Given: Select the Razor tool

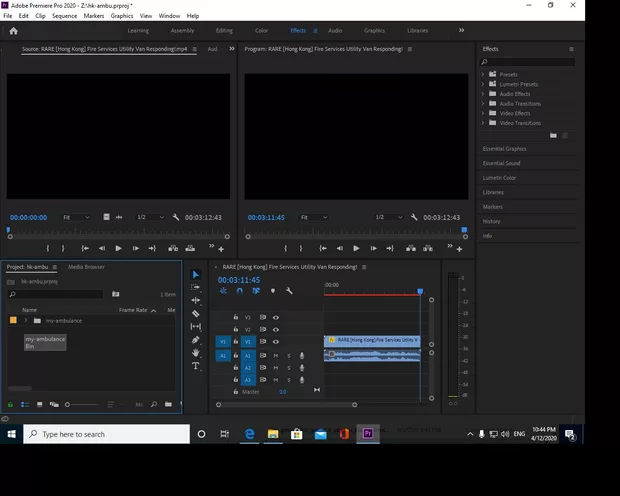Looking at the screenshot, I should click(x=196, y=313).
